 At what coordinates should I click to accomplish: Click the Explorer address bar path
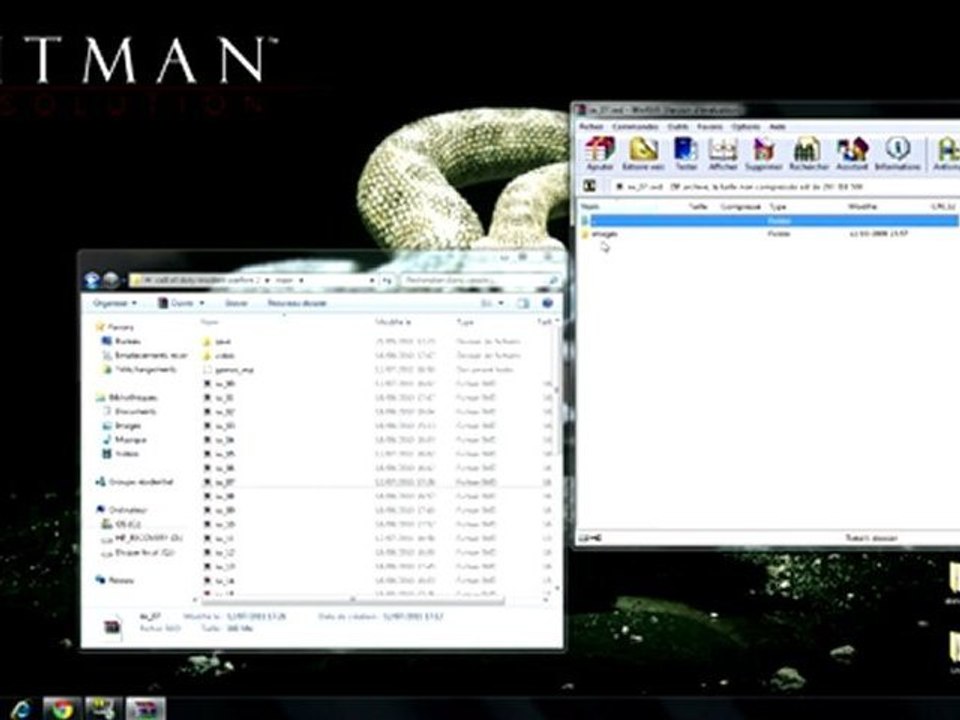pyautogui.click(x=251, y=280)
